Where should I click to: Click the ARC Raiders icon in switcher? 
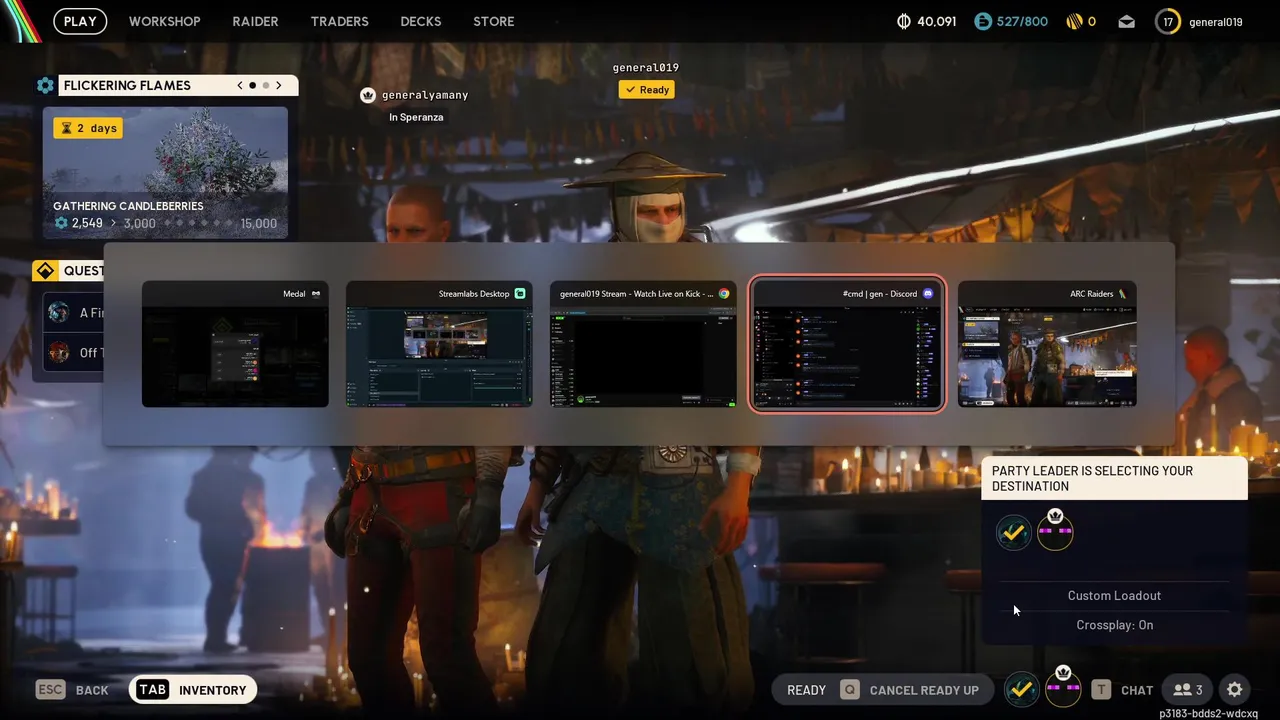click(x=1123, y=294)
